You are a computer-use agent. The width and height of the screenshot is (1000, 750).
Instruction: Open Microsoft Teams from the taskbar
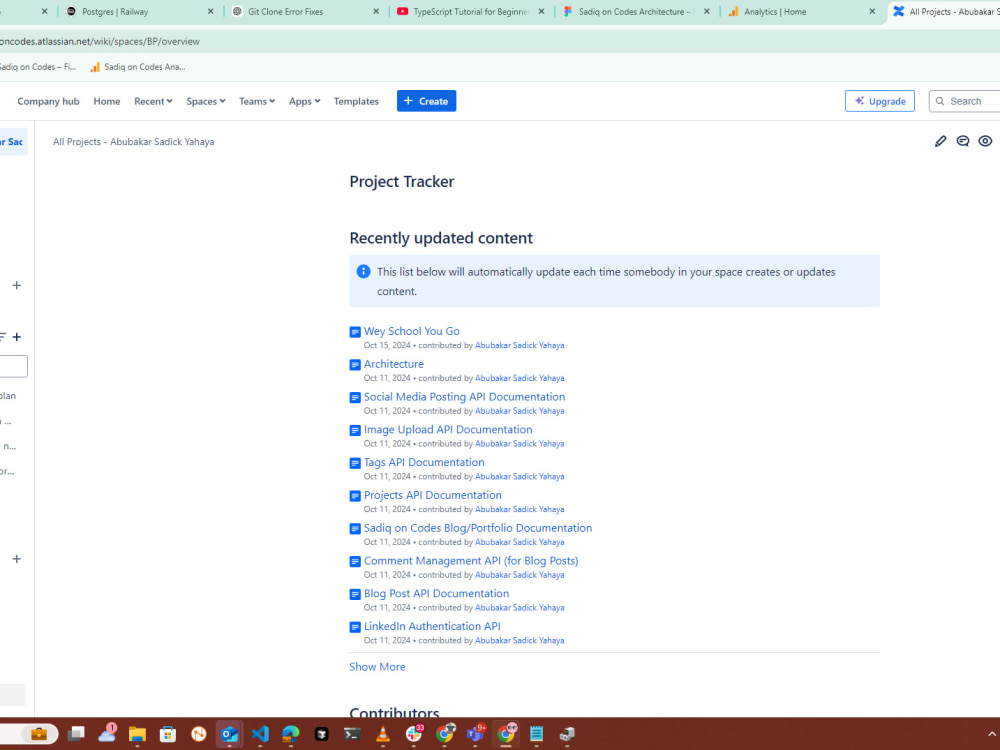click(476, 734)
